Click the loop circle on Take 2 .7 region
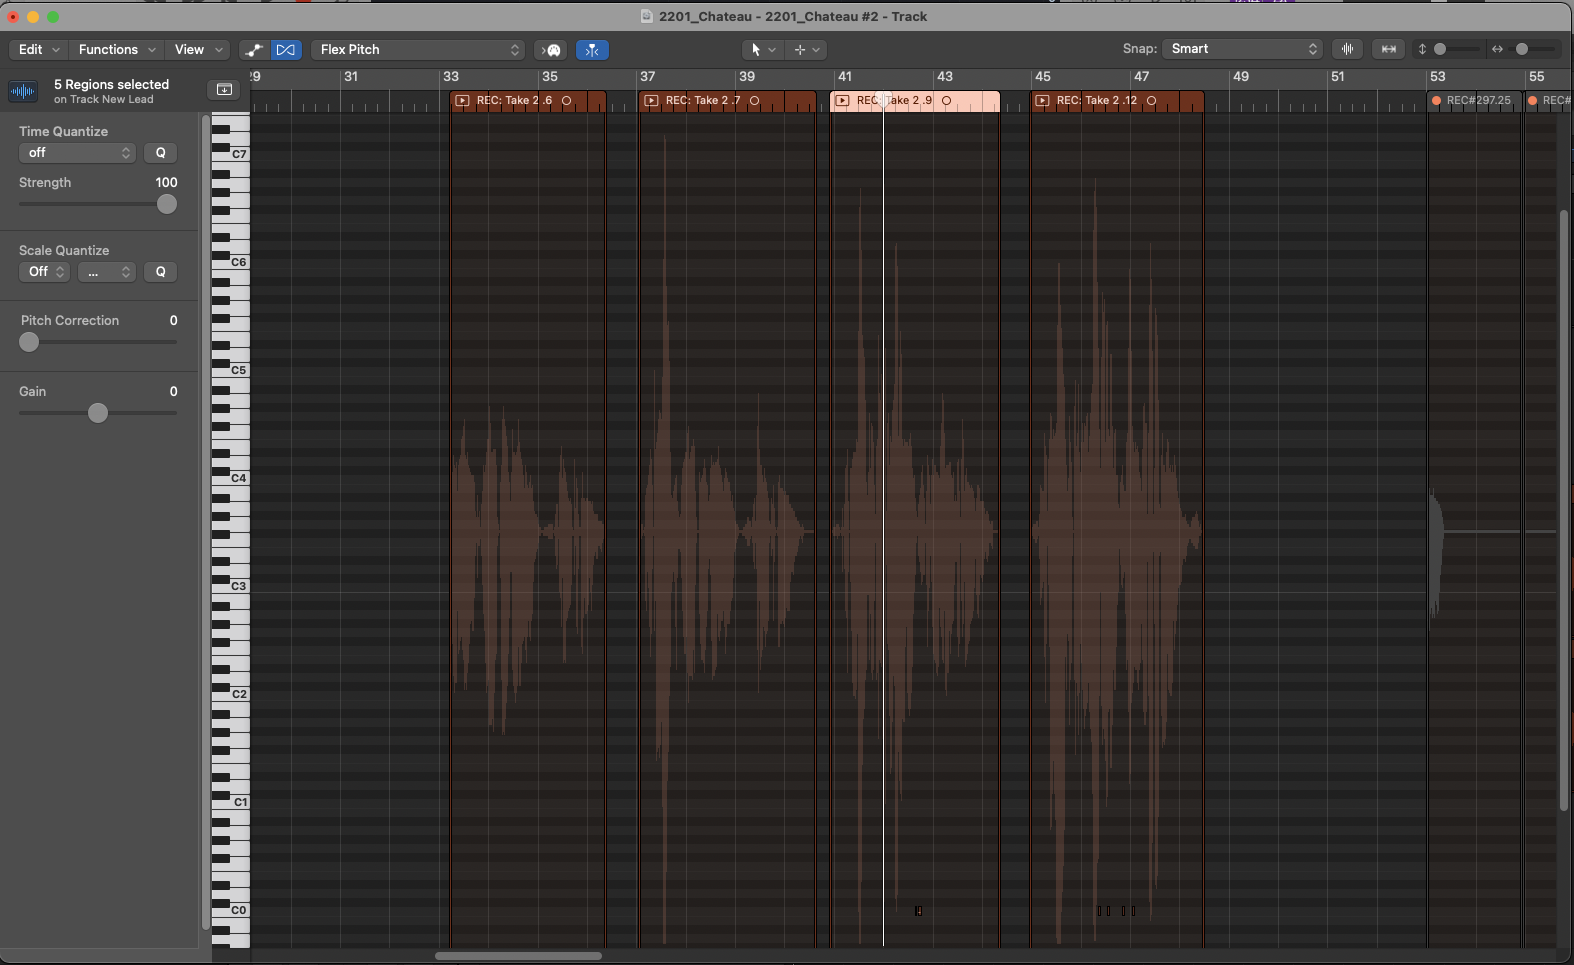 (x=755, y=101)
